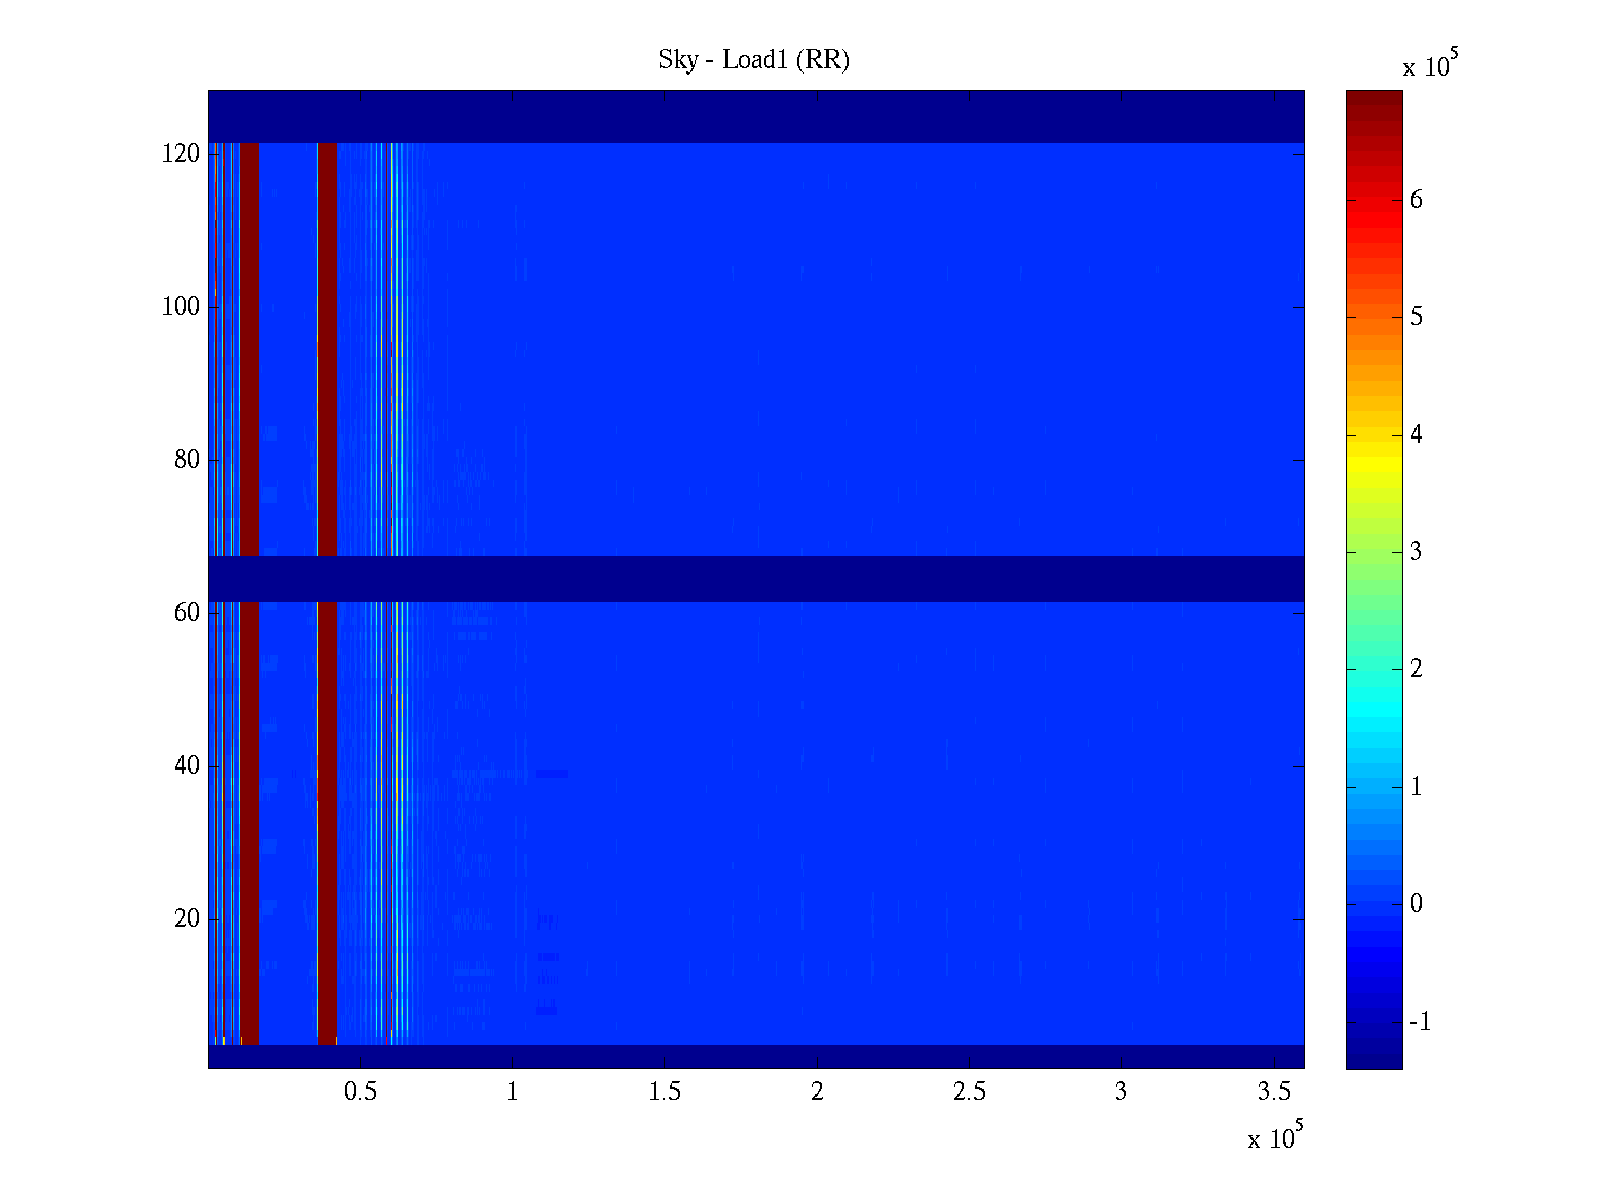Click the plot title "Sky - Load1 (RR)"
This screenshot has height=1200, width=1600.
point(754,60)
